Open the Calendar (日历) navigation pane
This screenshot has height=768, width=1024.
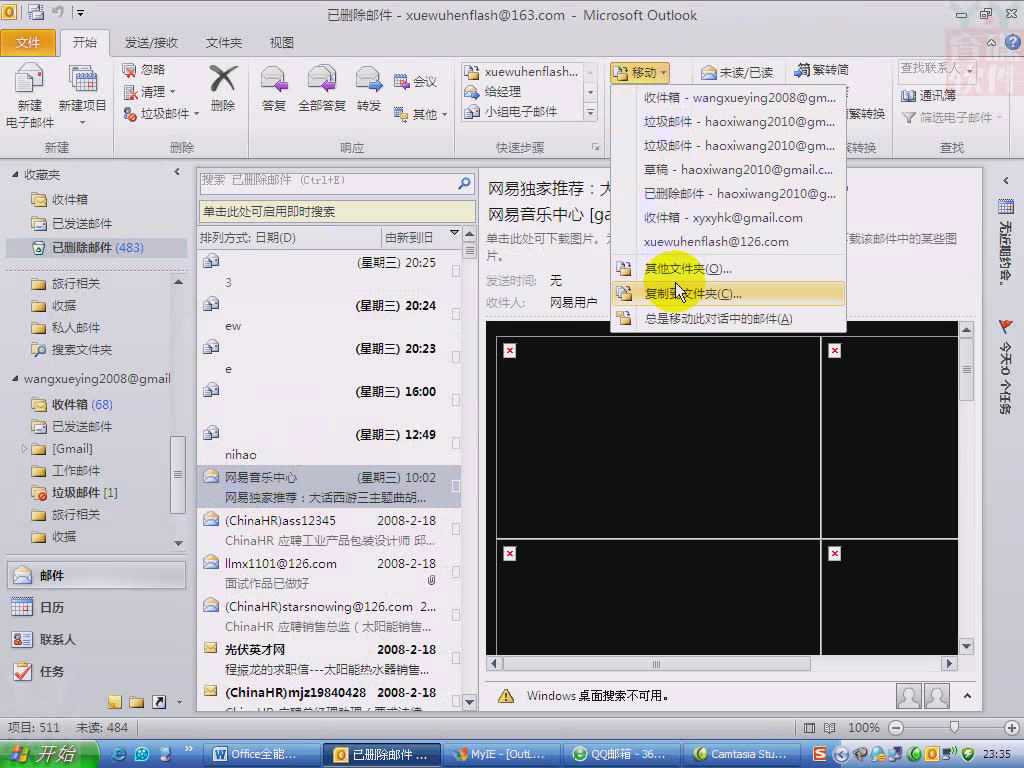pyautogui.click(x=97, y=607)
